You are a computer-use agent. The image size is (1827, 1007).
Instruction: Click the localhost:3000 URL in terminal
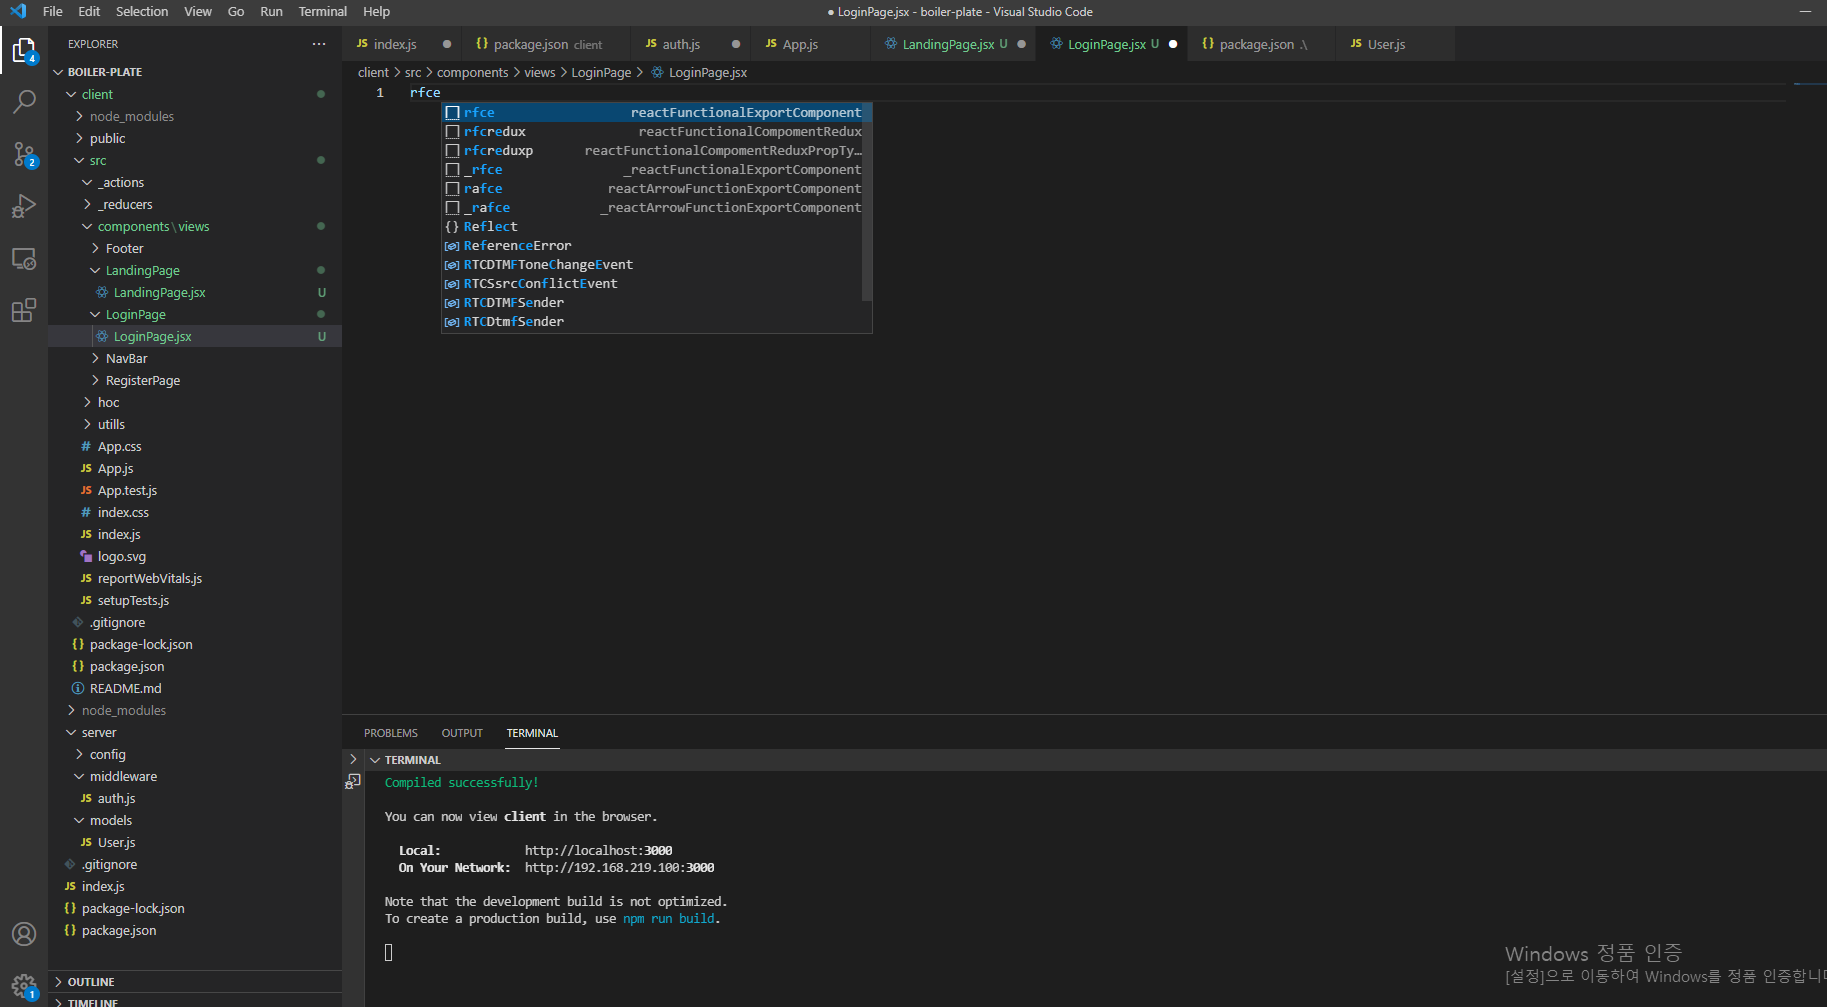click(x=598, y=851)
